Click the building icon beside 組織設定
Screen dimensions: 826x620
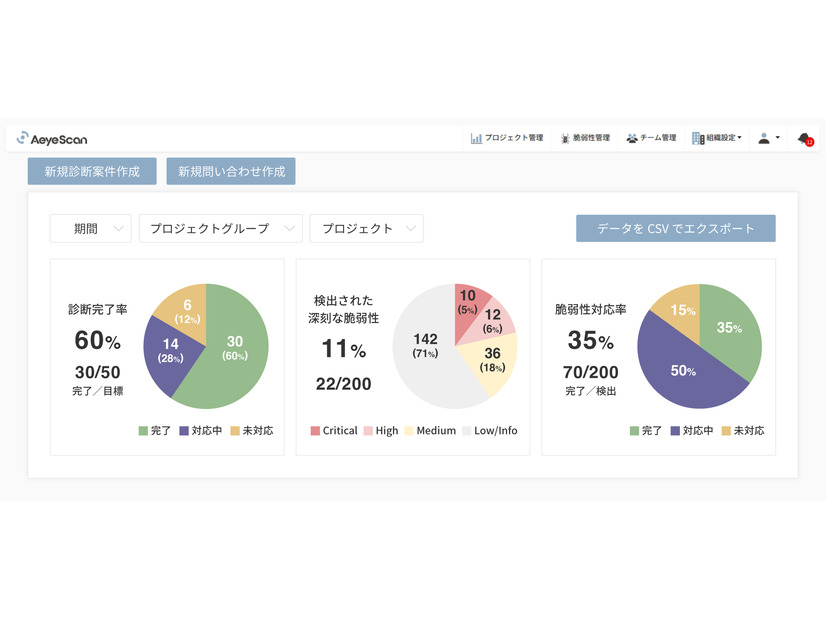click(x=697, y=137)
